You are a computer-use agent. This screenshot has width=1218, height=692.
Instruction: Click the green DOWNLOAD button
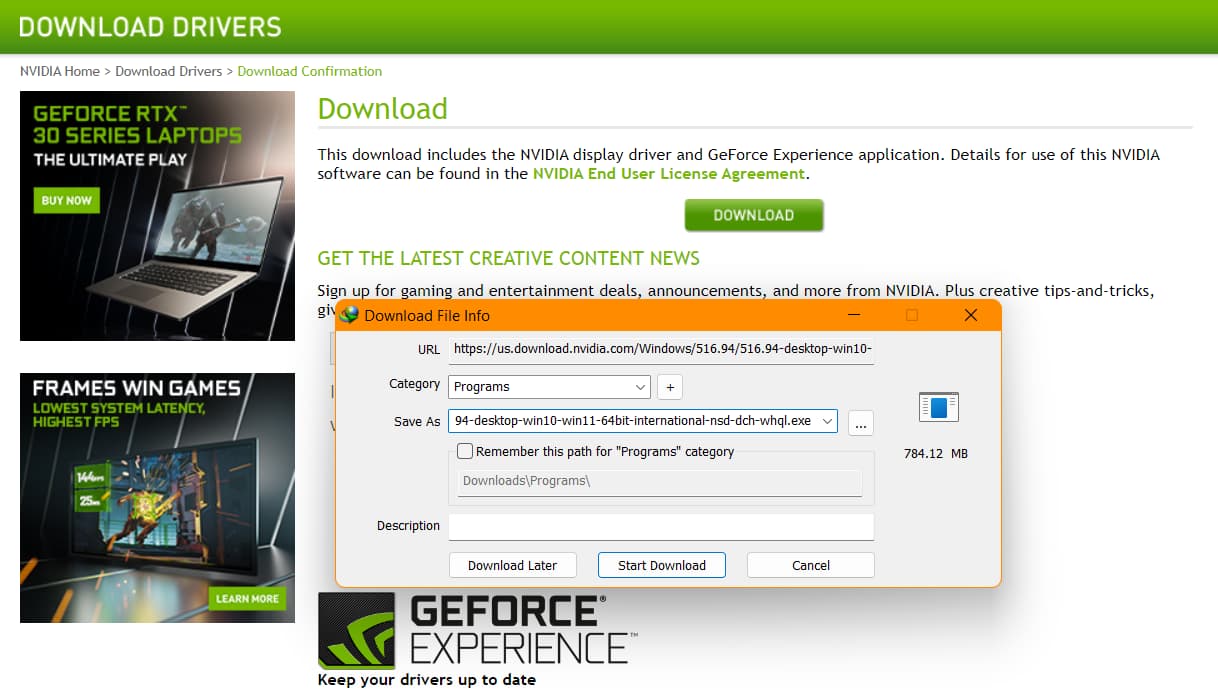coord(754,214)
